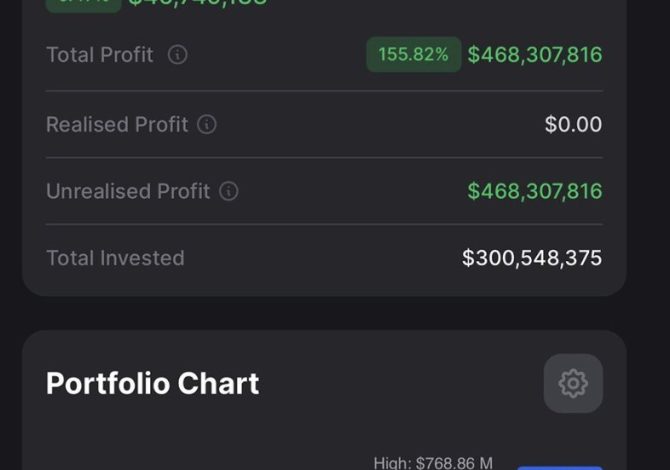Select the Total Profit label
The width and height of the screenshot is (670, 470).
[x=100, y=55]
